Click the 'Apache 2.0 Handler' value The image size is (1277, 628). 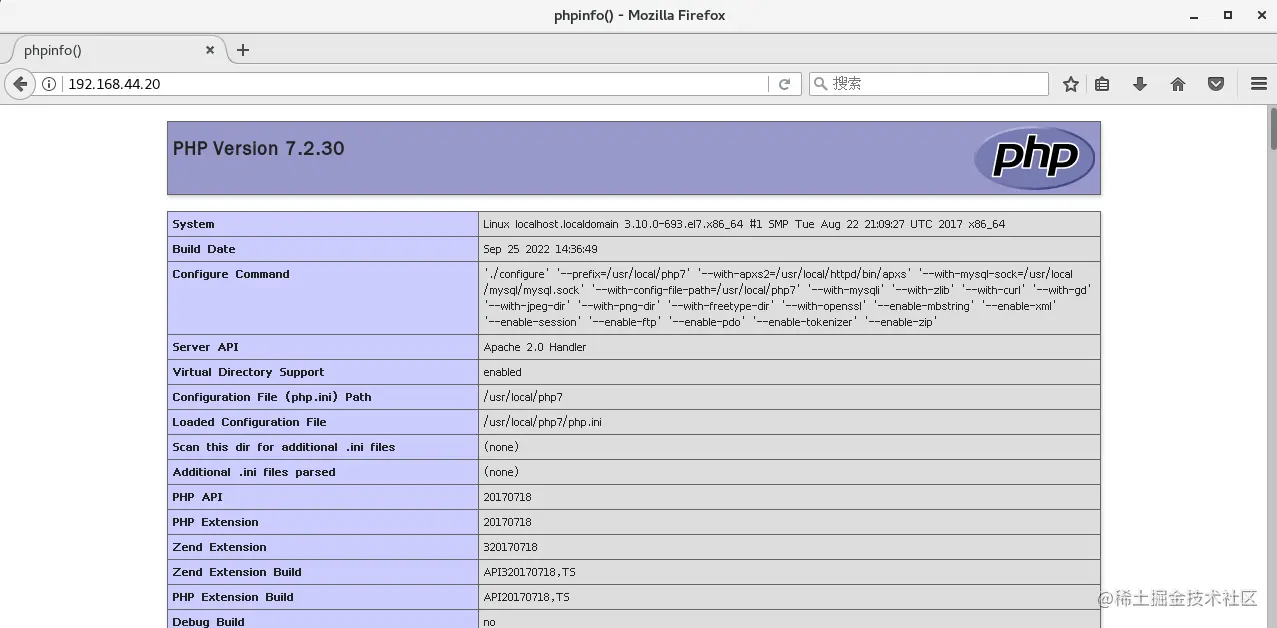tap(535, 347)
